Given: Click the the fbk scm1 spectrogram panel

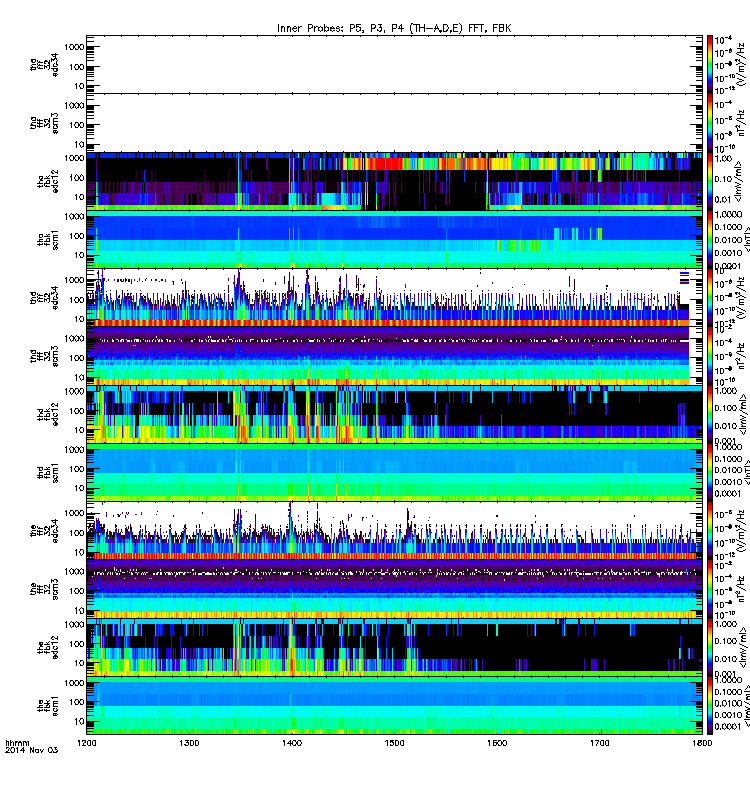Looking at the screenshot, I should [394, 706].
